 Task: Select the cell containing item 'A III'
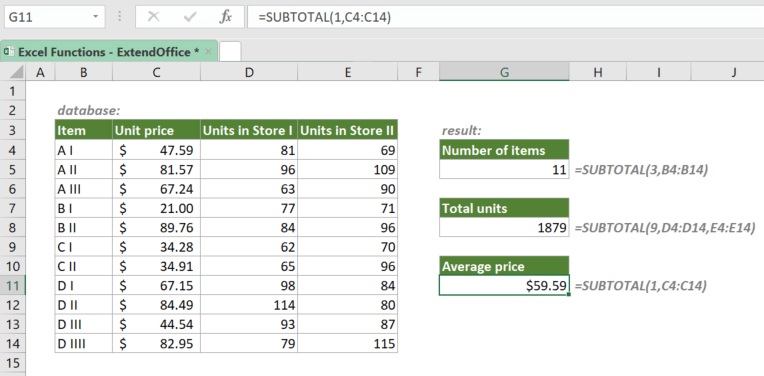point(84,188)
